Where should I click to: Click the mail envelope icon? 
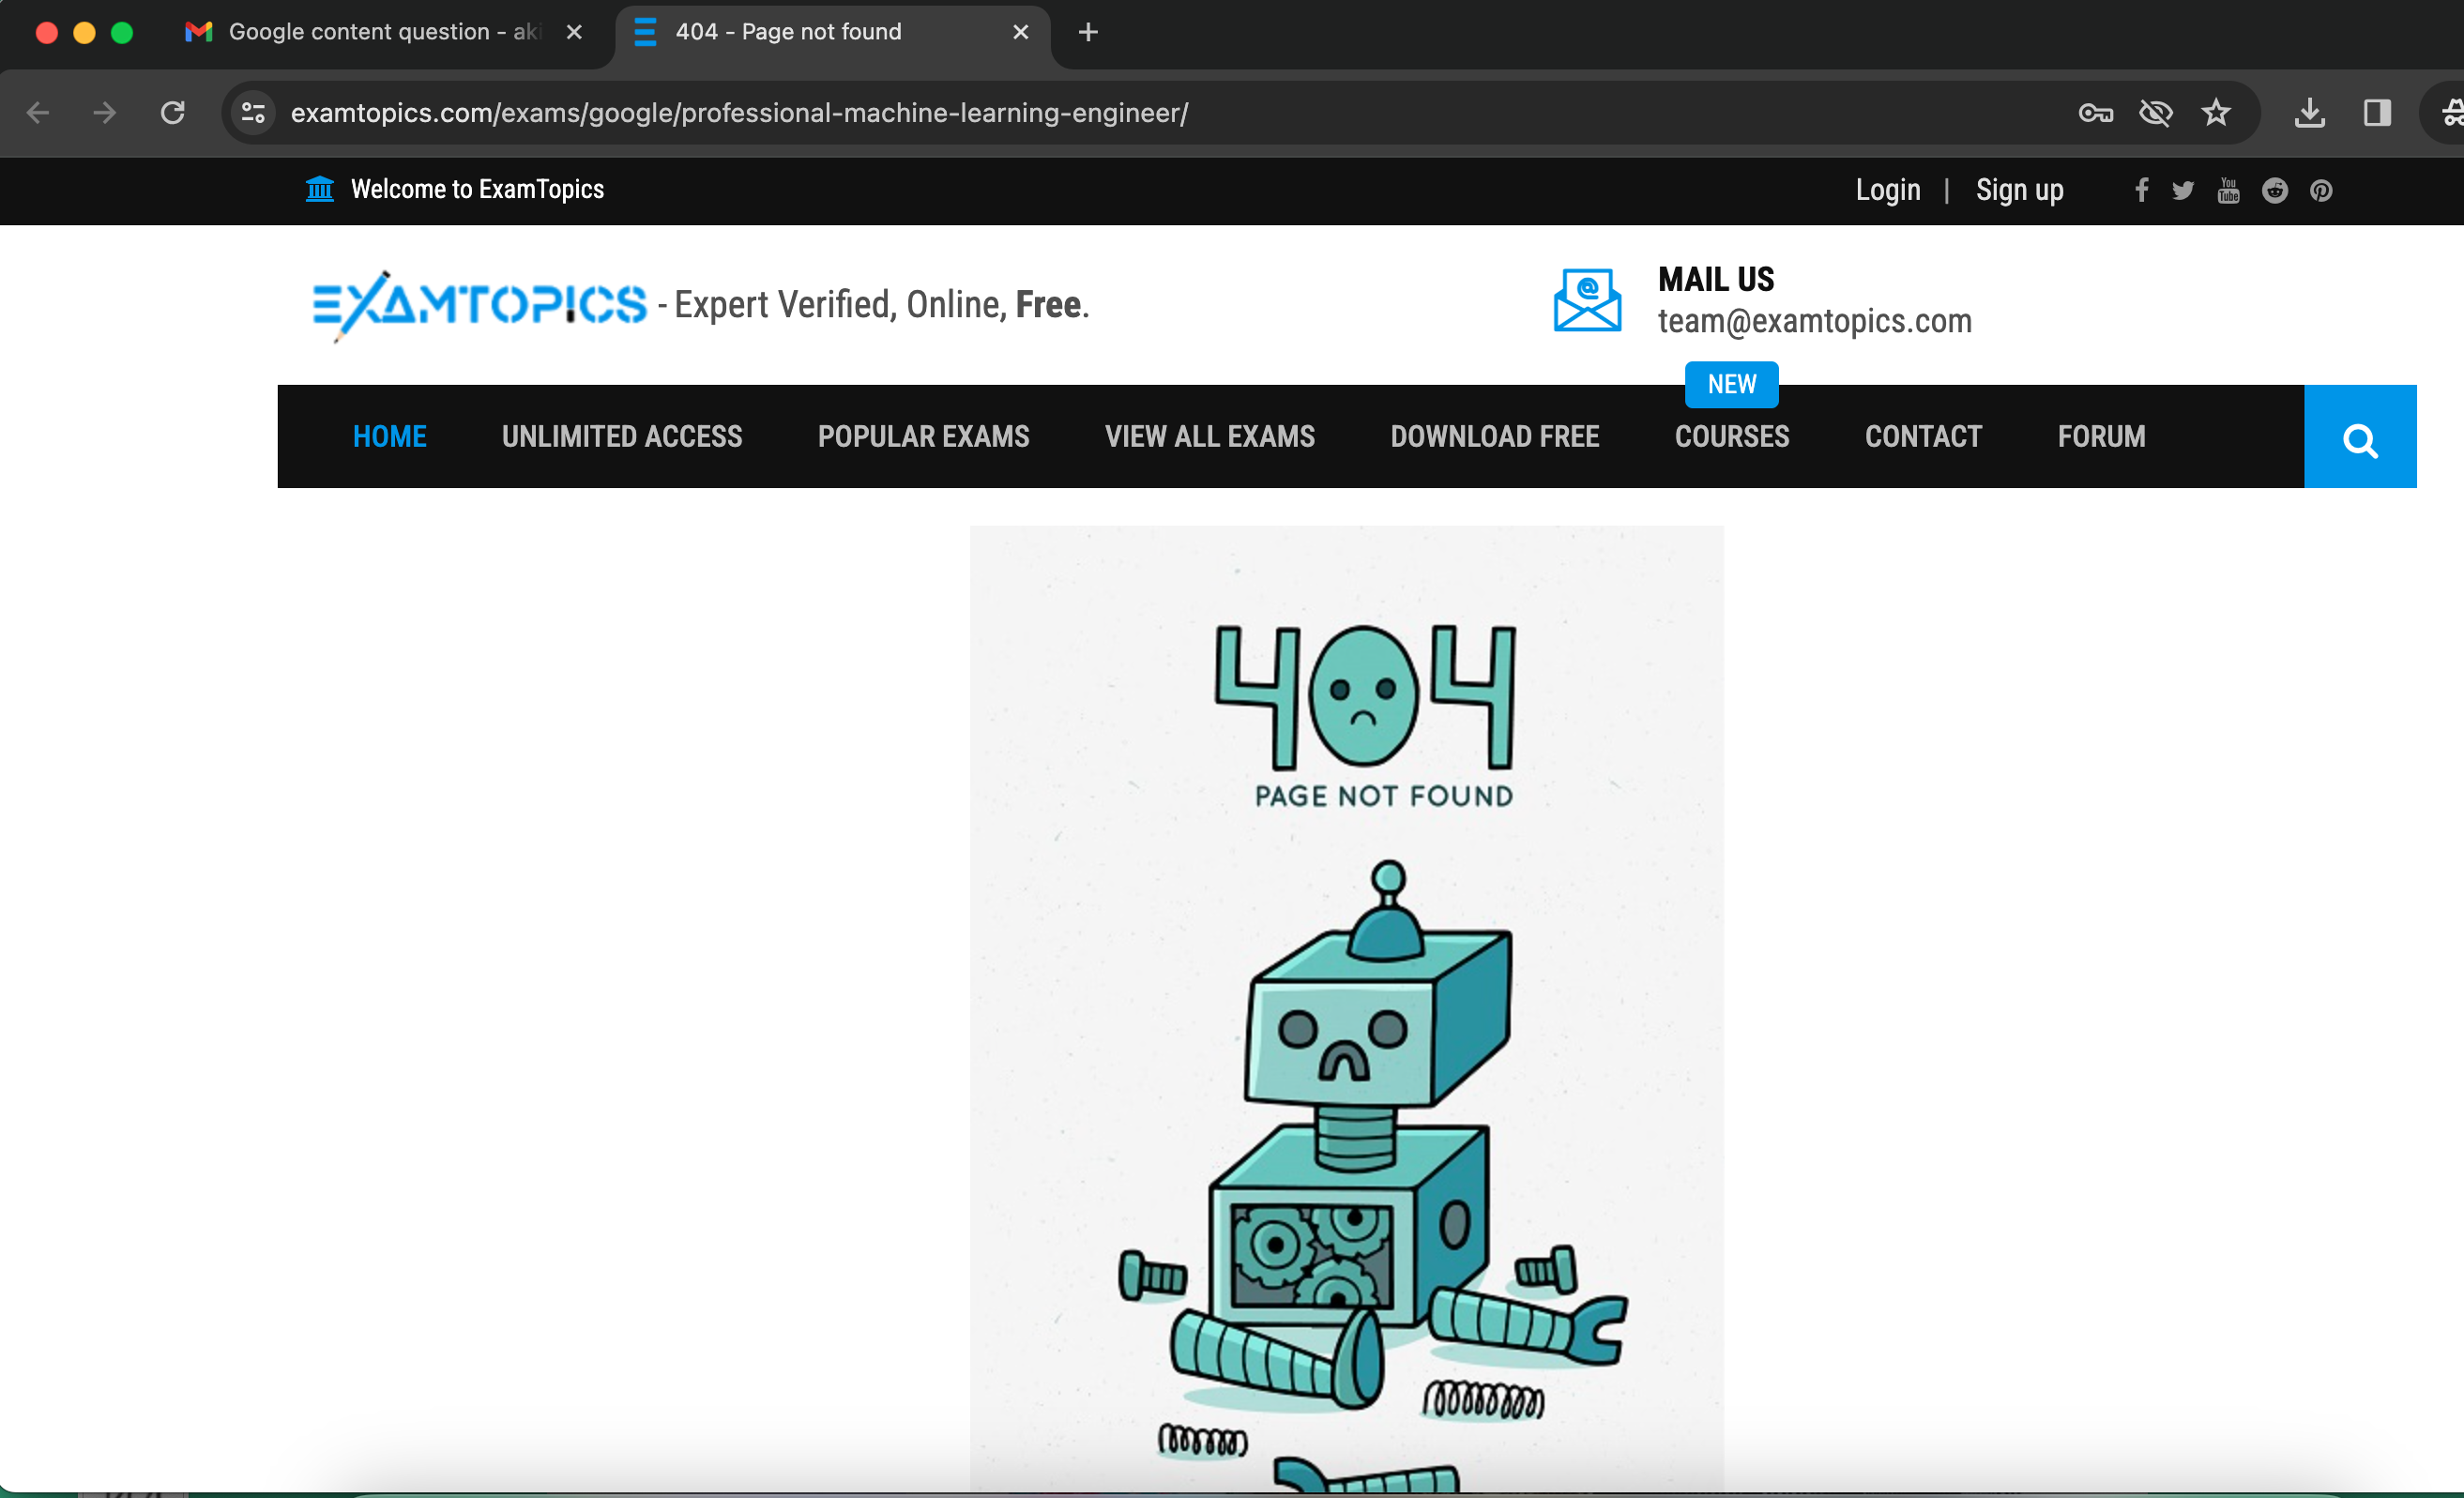[1586, 300]
